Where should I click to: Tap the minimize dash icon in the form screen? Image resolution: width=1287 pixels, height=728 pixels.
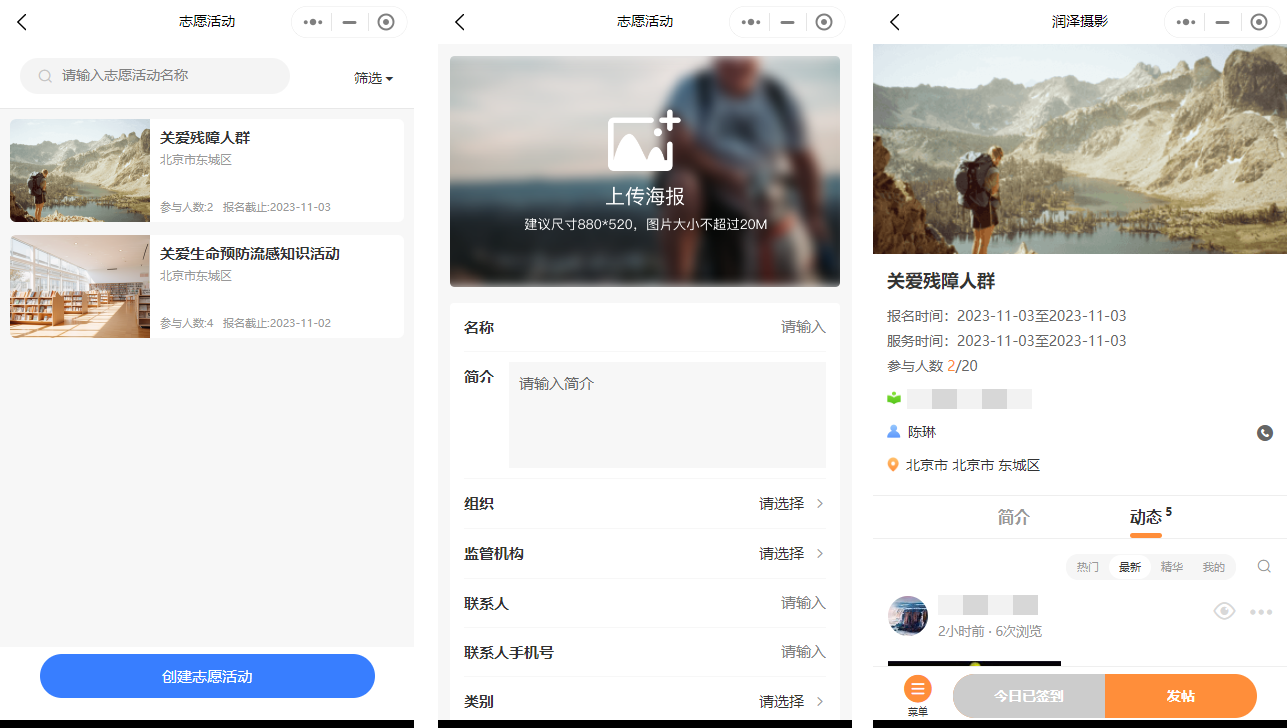[x=788, y=22]
